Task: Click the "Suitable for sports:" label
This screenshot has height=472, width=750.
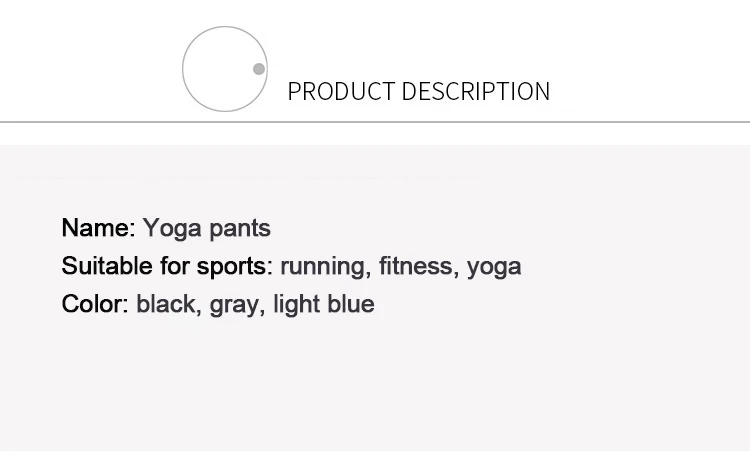Action: [167, 266]
